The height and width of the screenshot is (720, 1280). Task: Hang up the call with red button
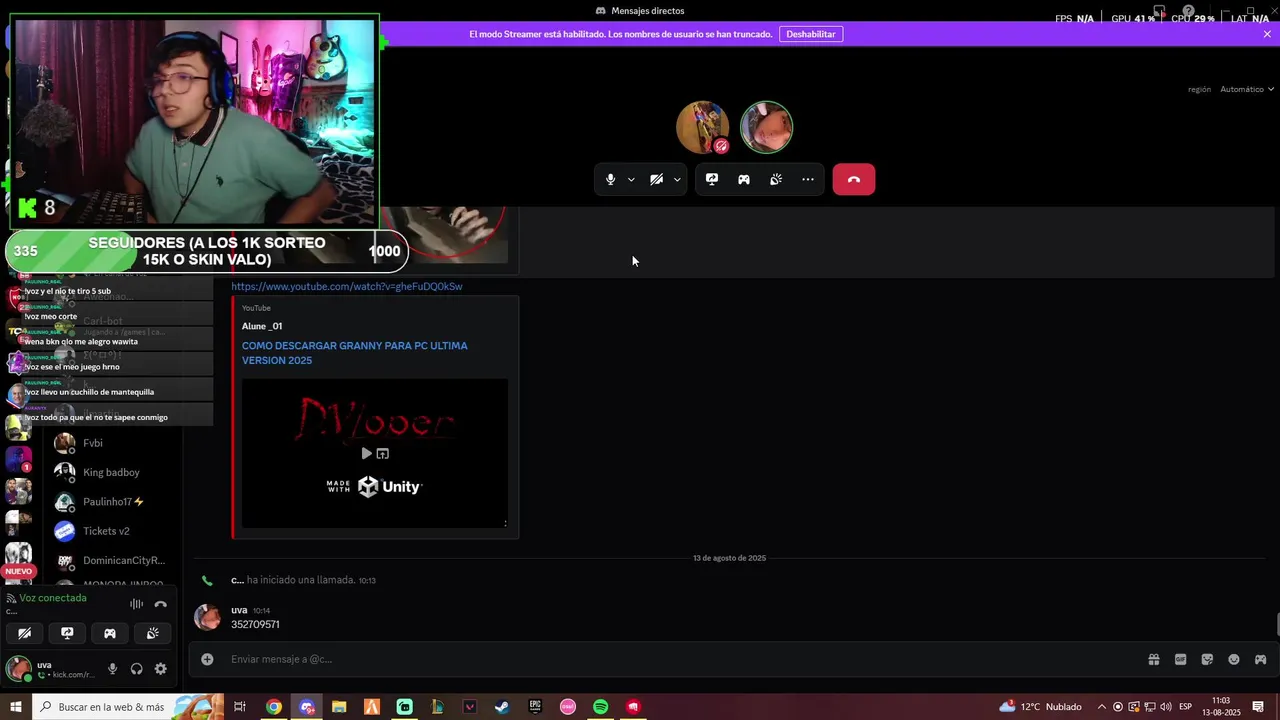[854, 180]
